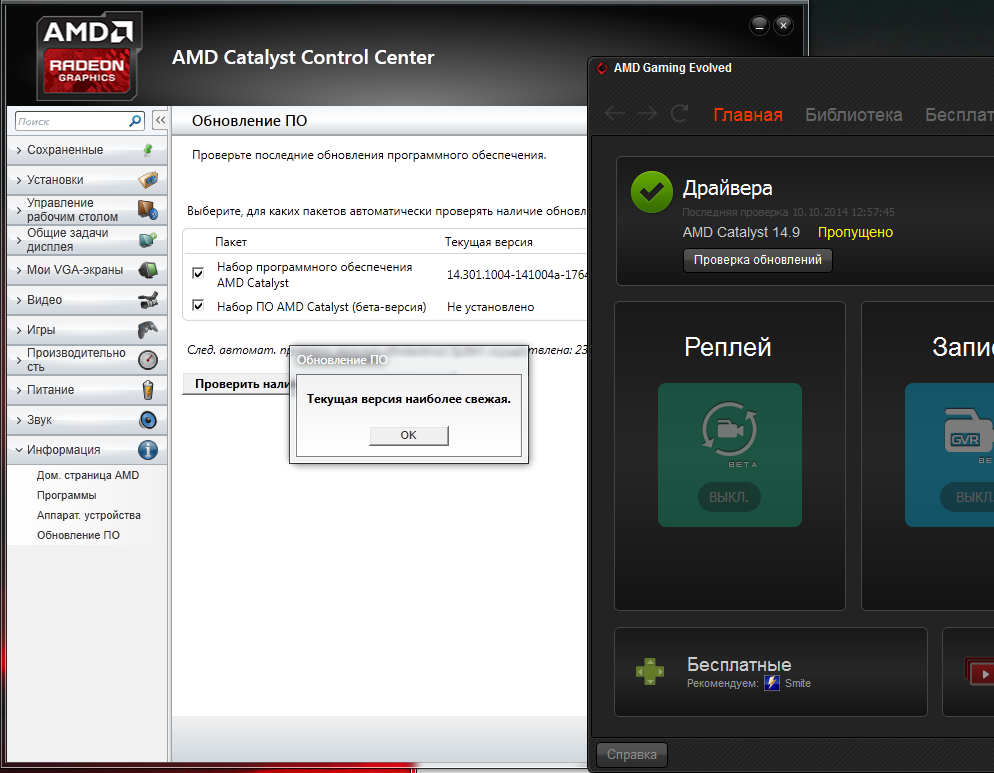Click the AMD Radeon Graphics logo
Image resolution: width=994 pixels, height=773 pixels.
pos(89,56)
